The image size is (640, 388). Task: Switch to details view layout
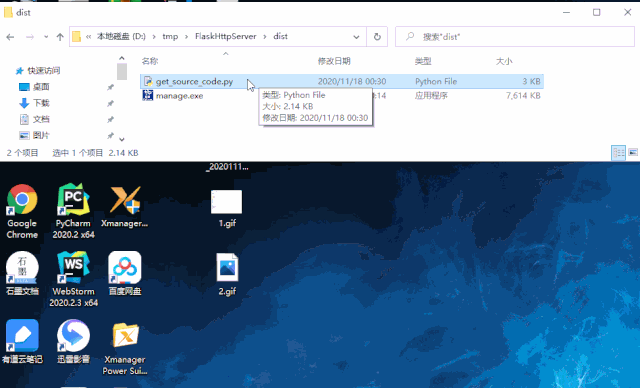click(x=618, y=153)
